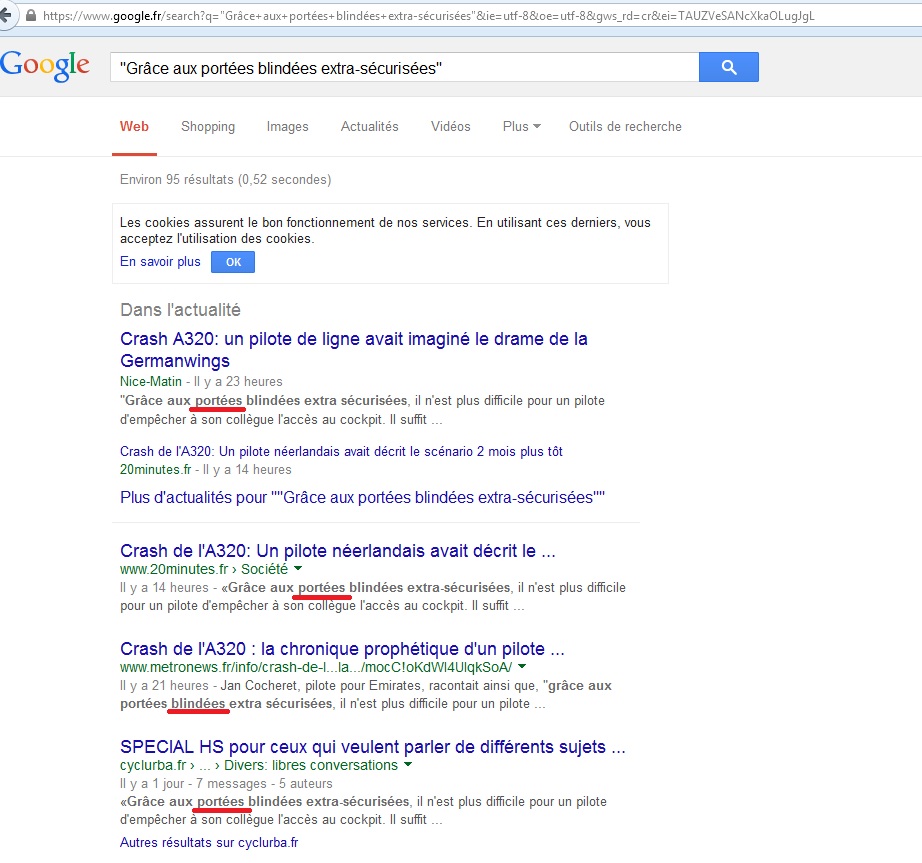Screen dimensions: 922x863
Task: Click the www.metronews.fr green URL
Action: coord(316,667)
